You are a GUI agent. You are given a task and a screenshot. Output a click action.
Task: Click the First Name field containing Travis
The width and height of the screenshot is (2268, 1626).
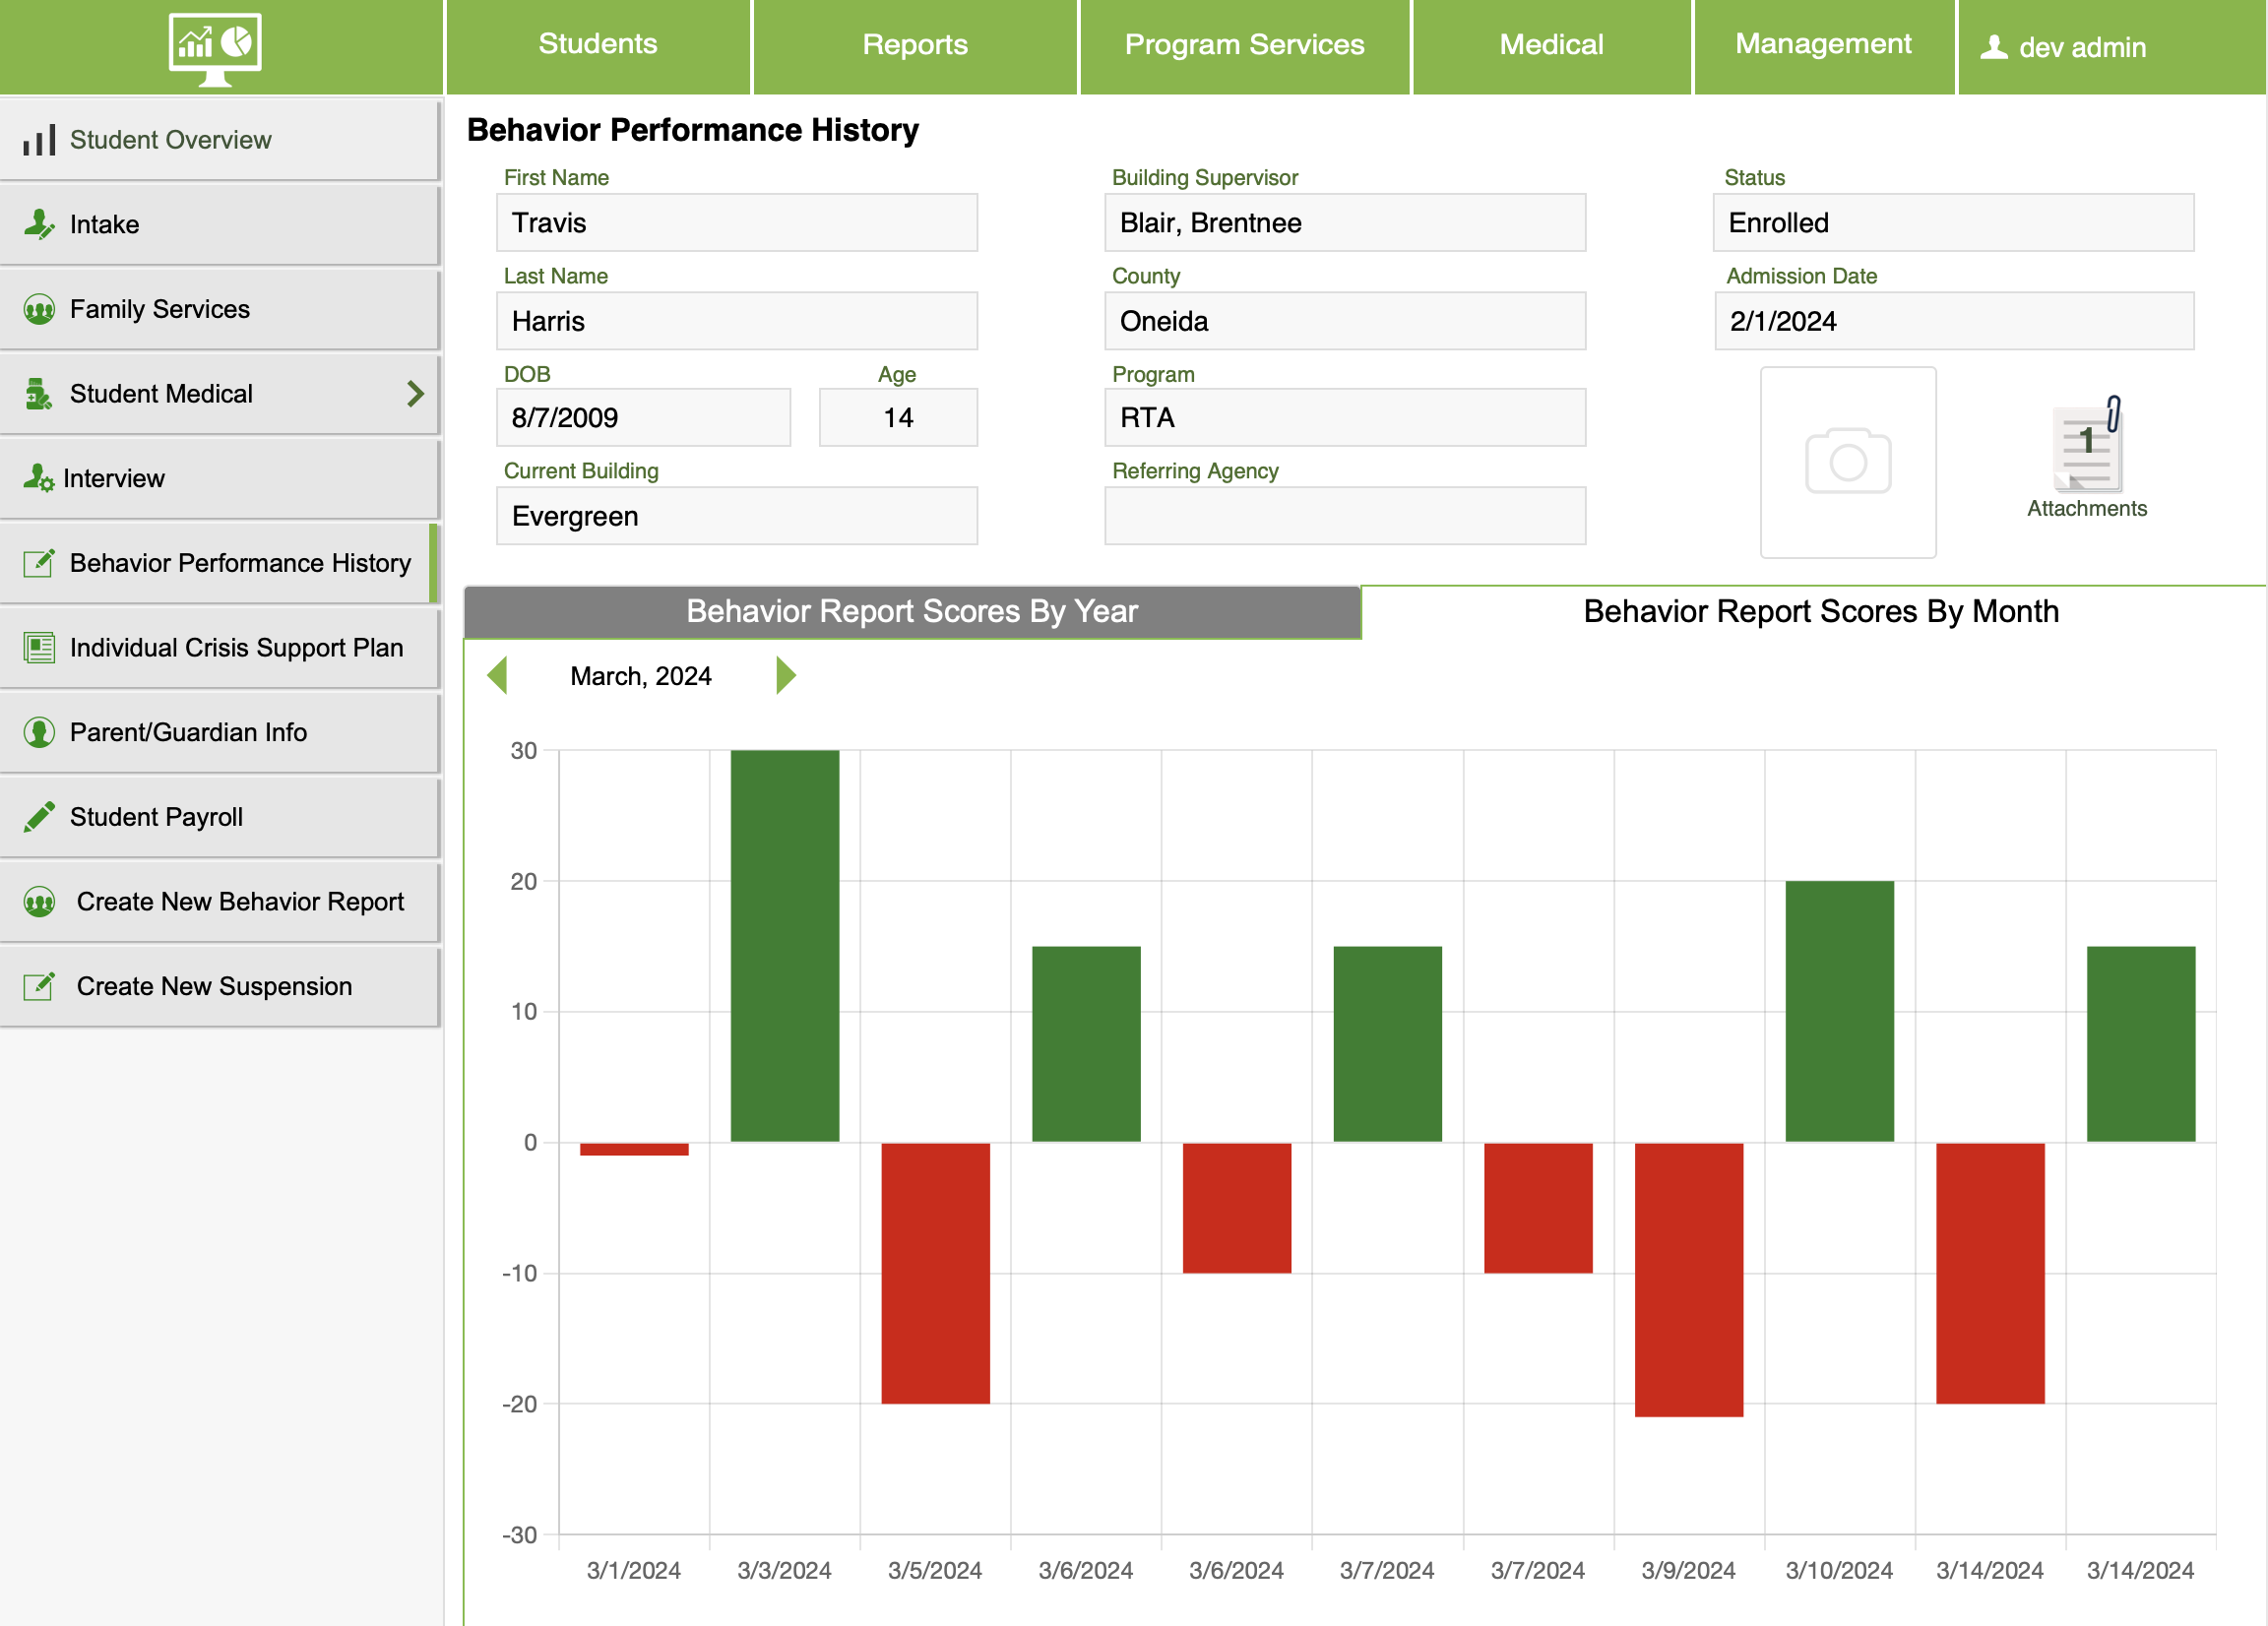[x=737, y=222]
